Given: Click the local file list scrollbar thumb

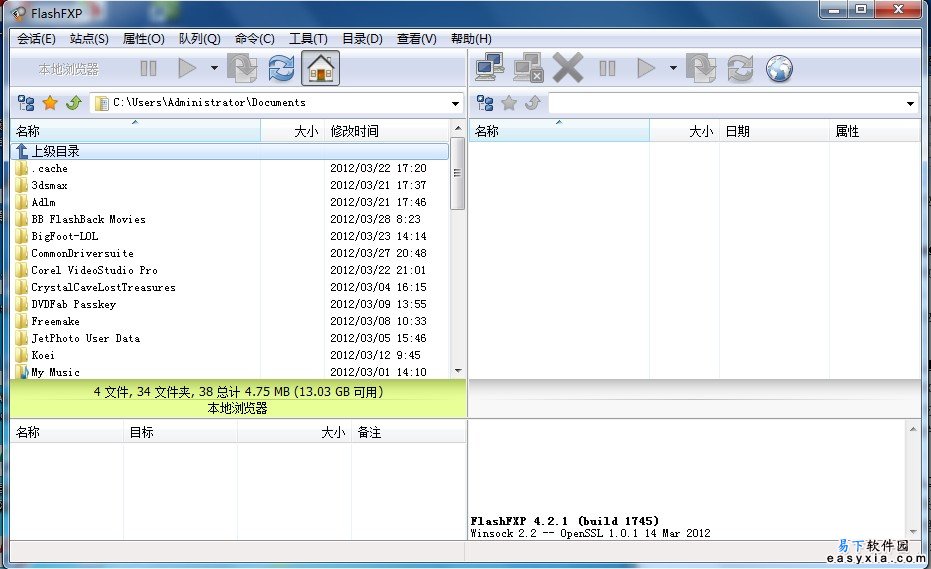Looking at the screenshot, I should point(458,173).
